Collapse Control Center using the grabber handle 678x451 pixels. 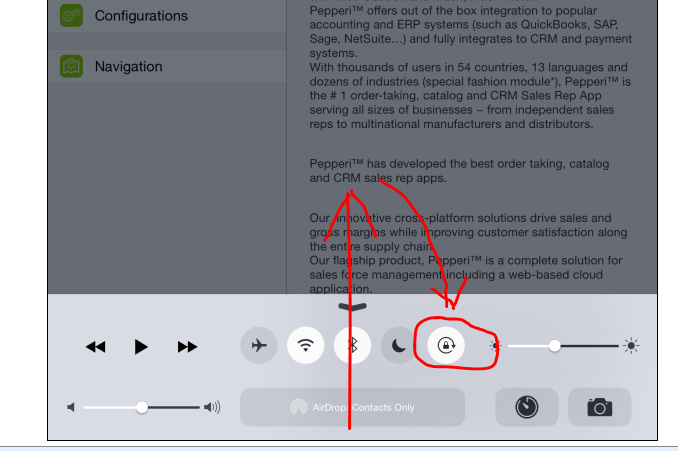tap(352, 307)
